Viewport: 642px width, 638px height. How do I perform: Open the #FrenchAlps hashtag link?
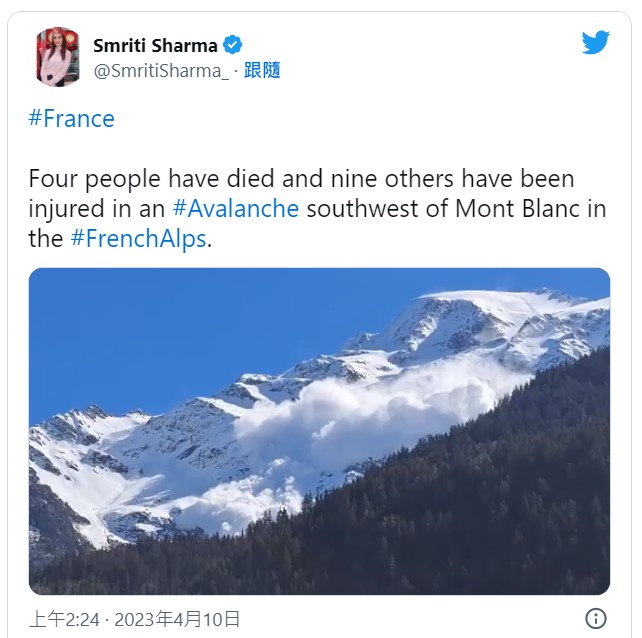[138, 239]
